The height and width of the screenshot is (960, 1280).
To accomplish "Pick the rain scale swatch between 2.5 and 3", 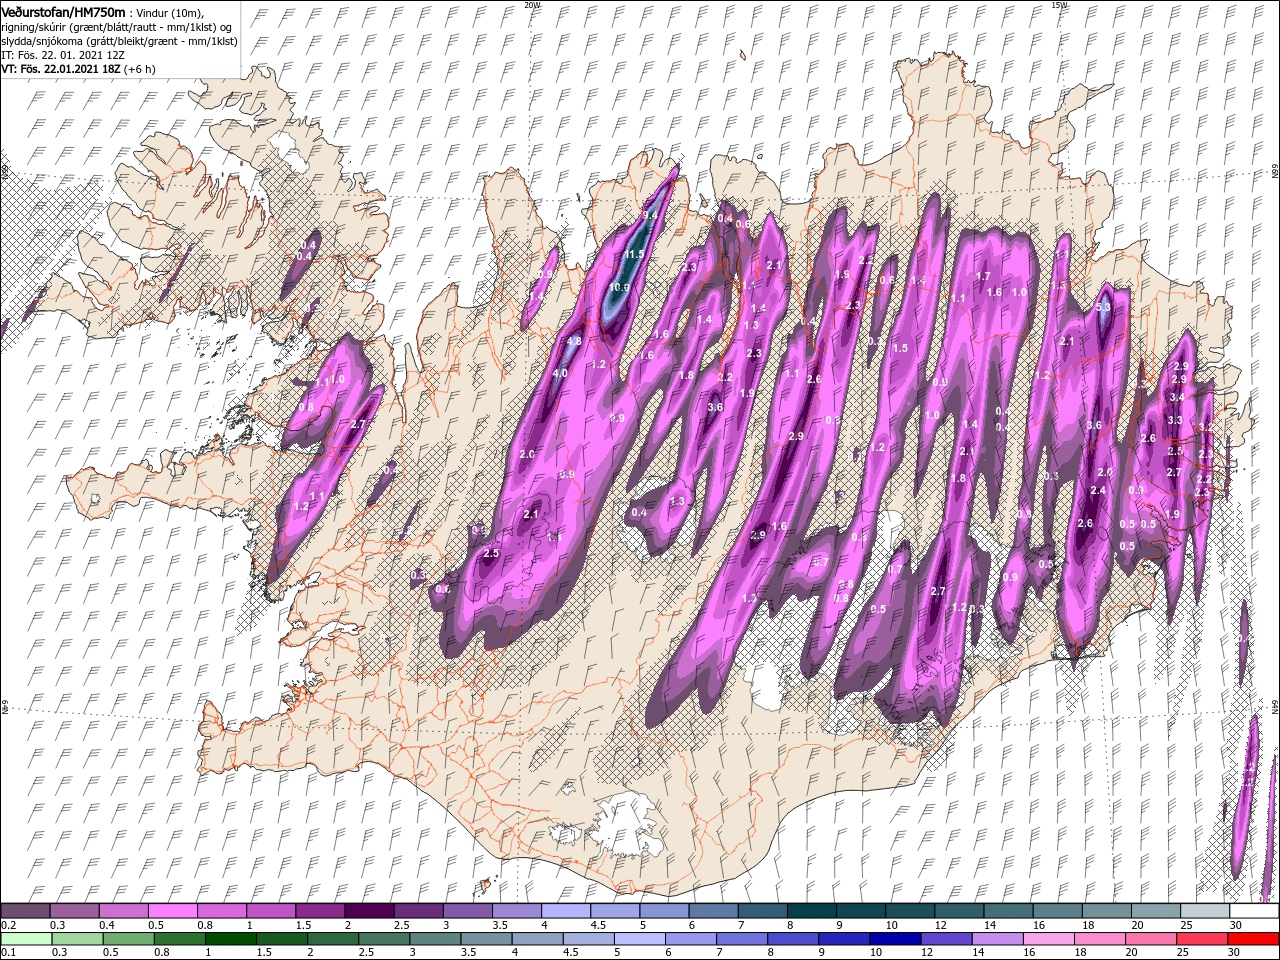I will pyautogui.click(x=385, y=938).
